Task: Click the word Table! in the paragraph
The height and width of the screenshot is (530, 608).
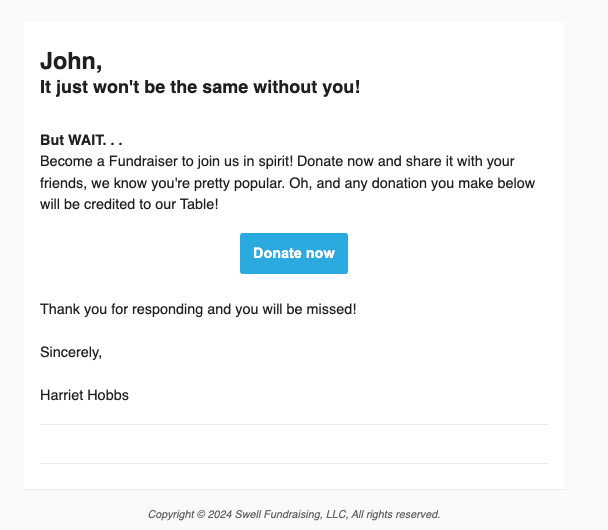Action: coord(199,204)
